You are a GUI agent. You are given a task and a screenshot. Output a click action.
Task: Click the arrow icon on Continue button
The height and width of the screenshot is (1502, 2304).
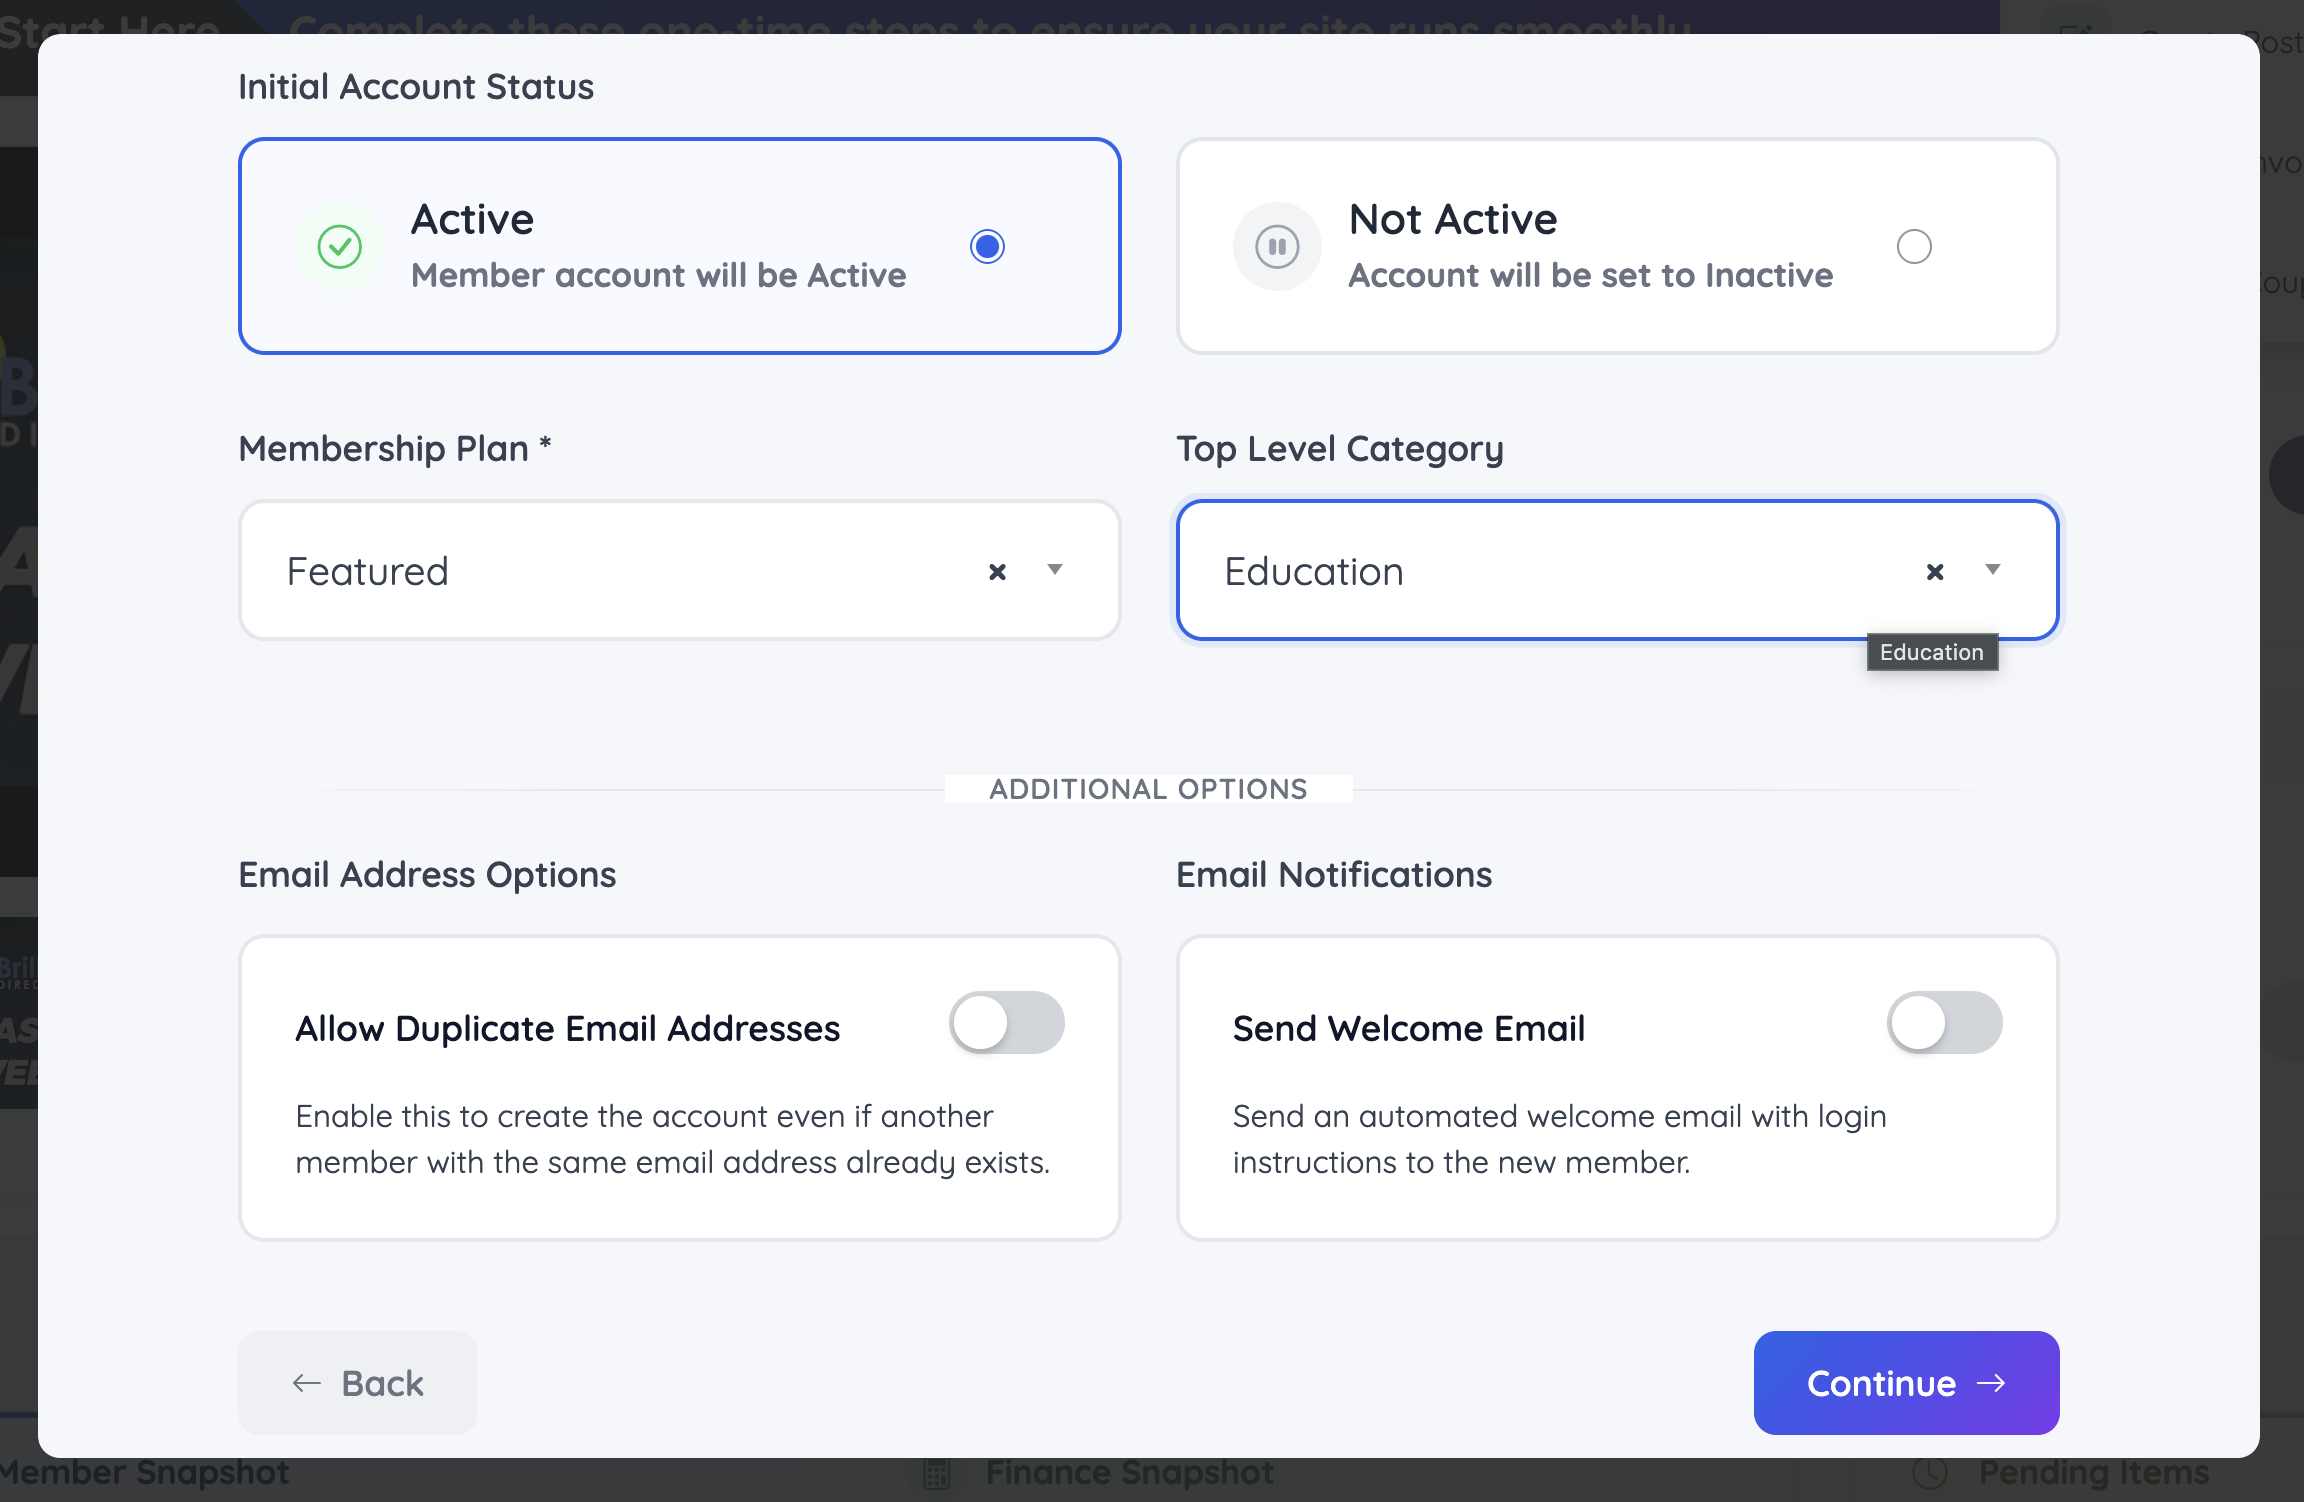click(x=1992, y=1383)
